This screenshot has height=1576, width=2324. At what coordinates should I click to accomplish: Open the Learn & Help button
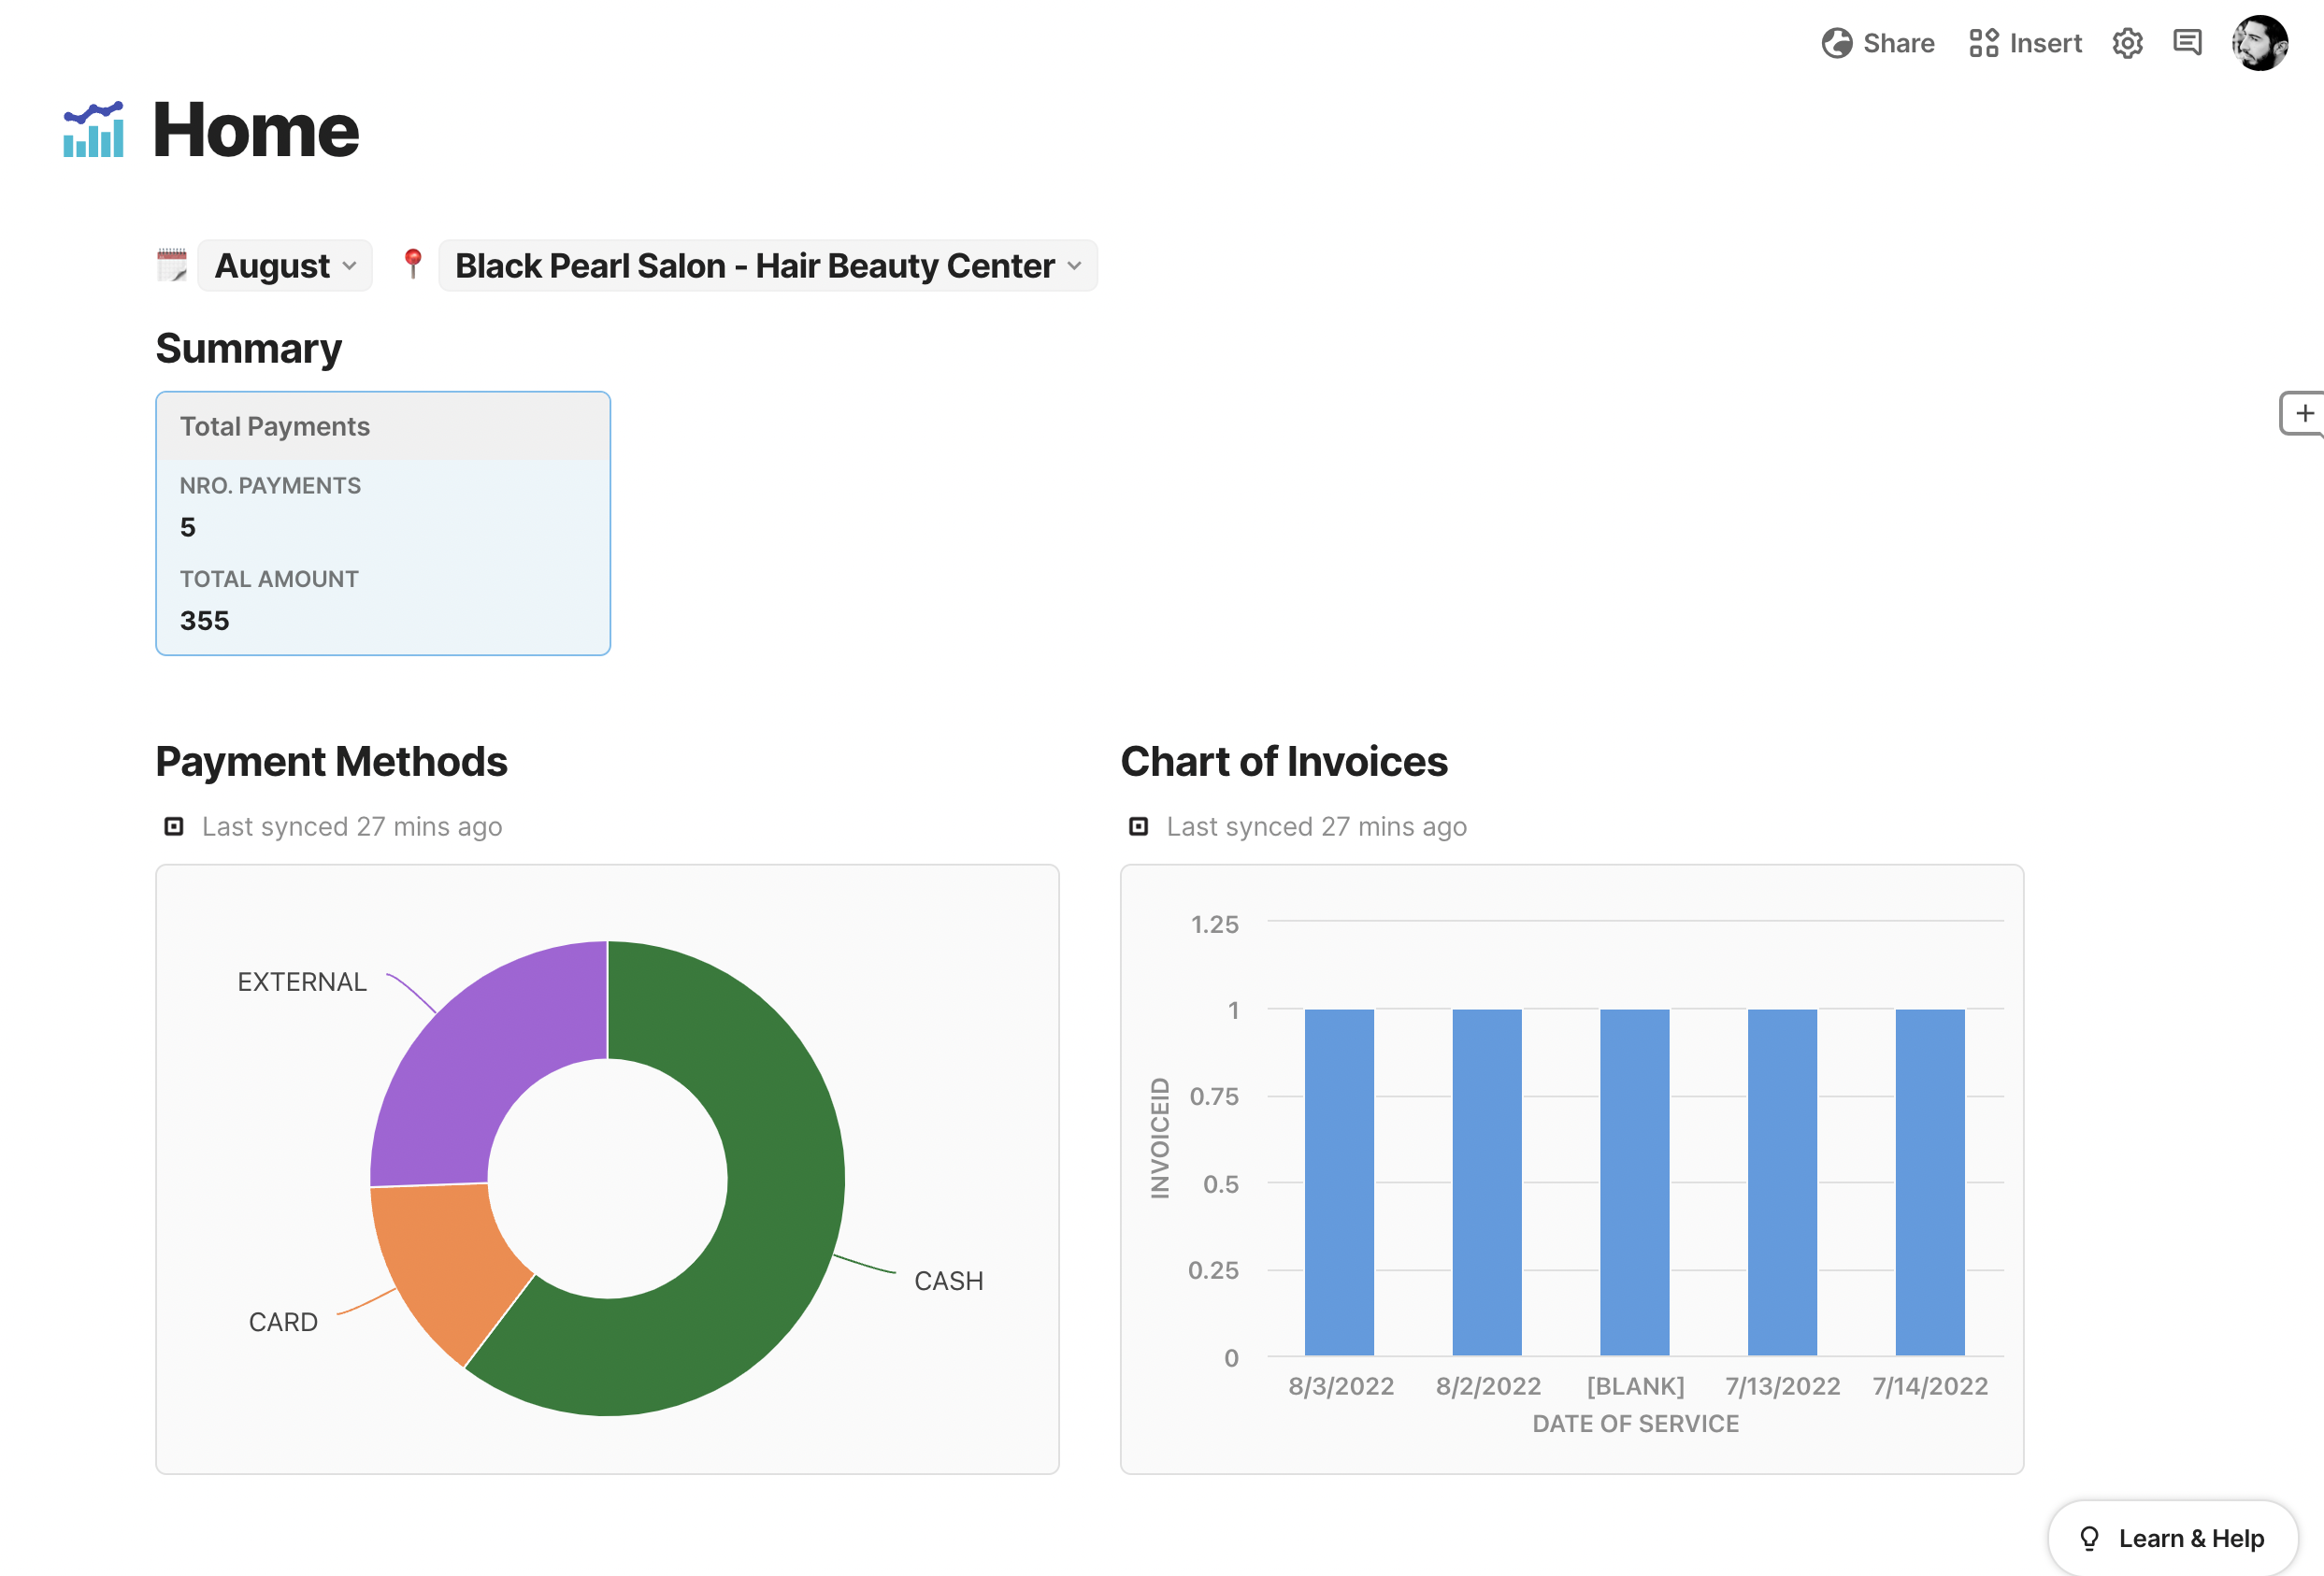point(2172,1538)
